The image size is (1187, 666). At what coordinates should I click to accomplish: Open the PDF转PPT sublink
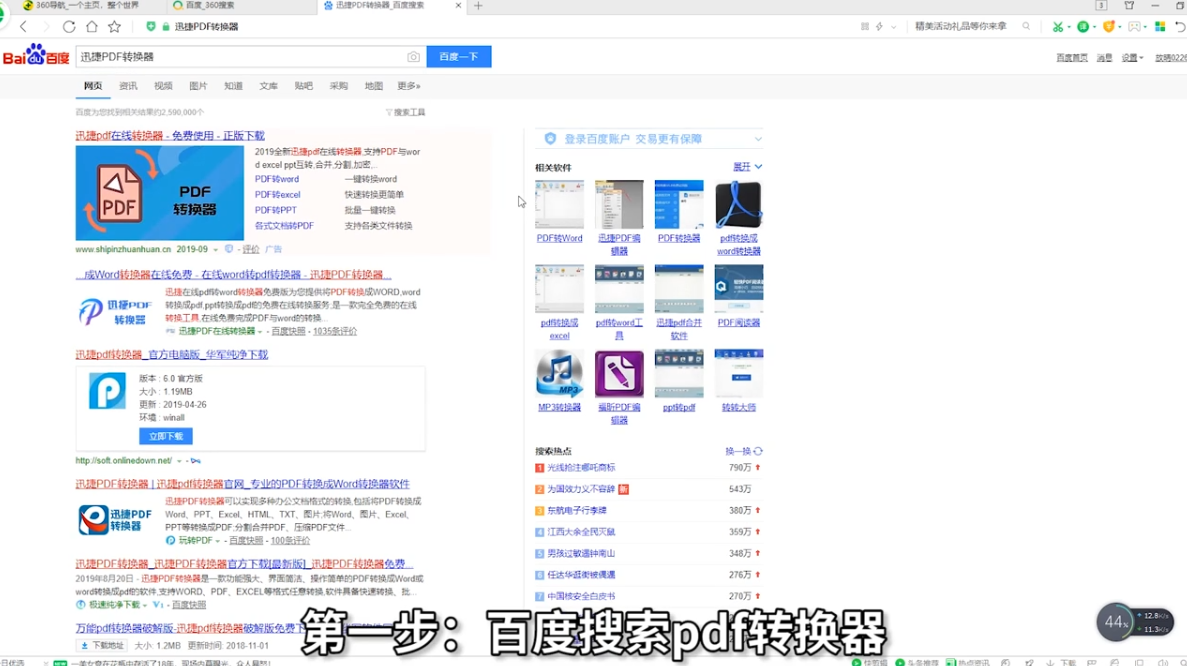276,210
